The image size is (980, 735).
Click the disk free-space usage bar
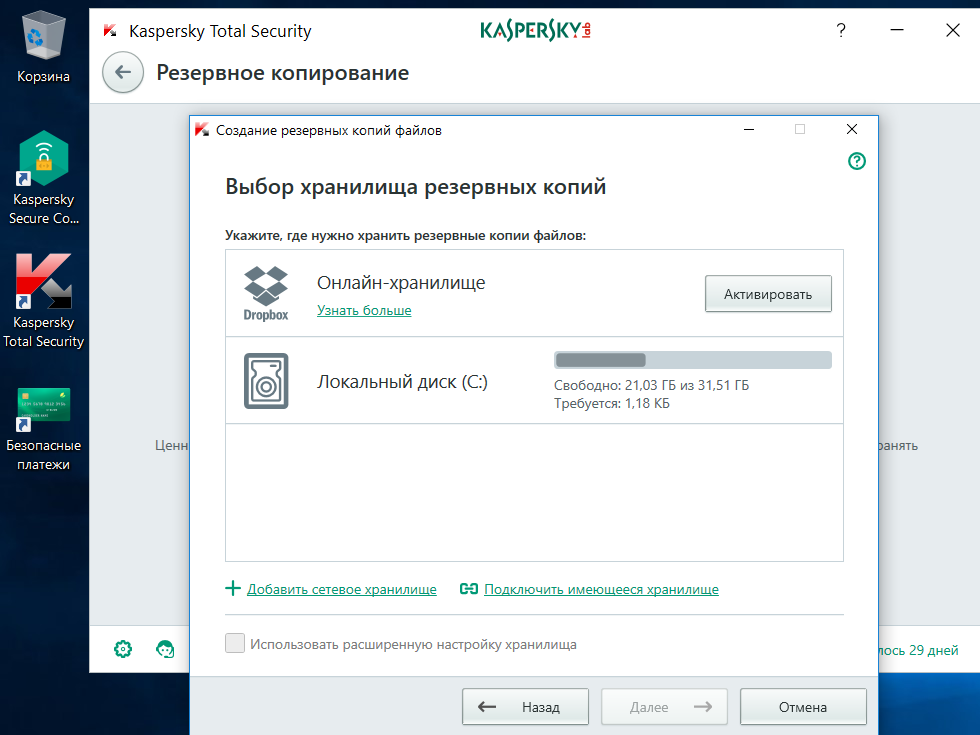pos(692,360)
